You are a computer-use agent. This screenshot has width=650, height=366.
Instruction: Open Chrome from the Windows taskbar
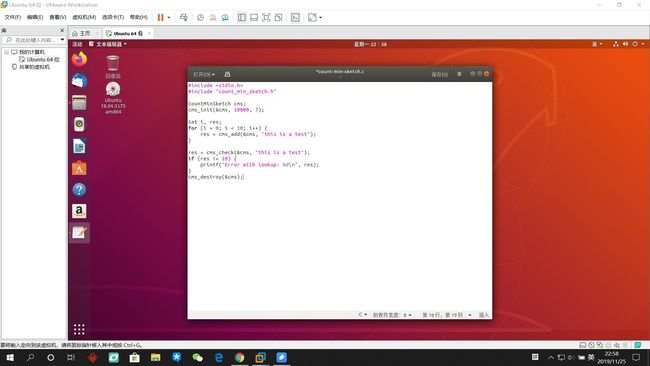pyautogui.click(x=240, y=357)
